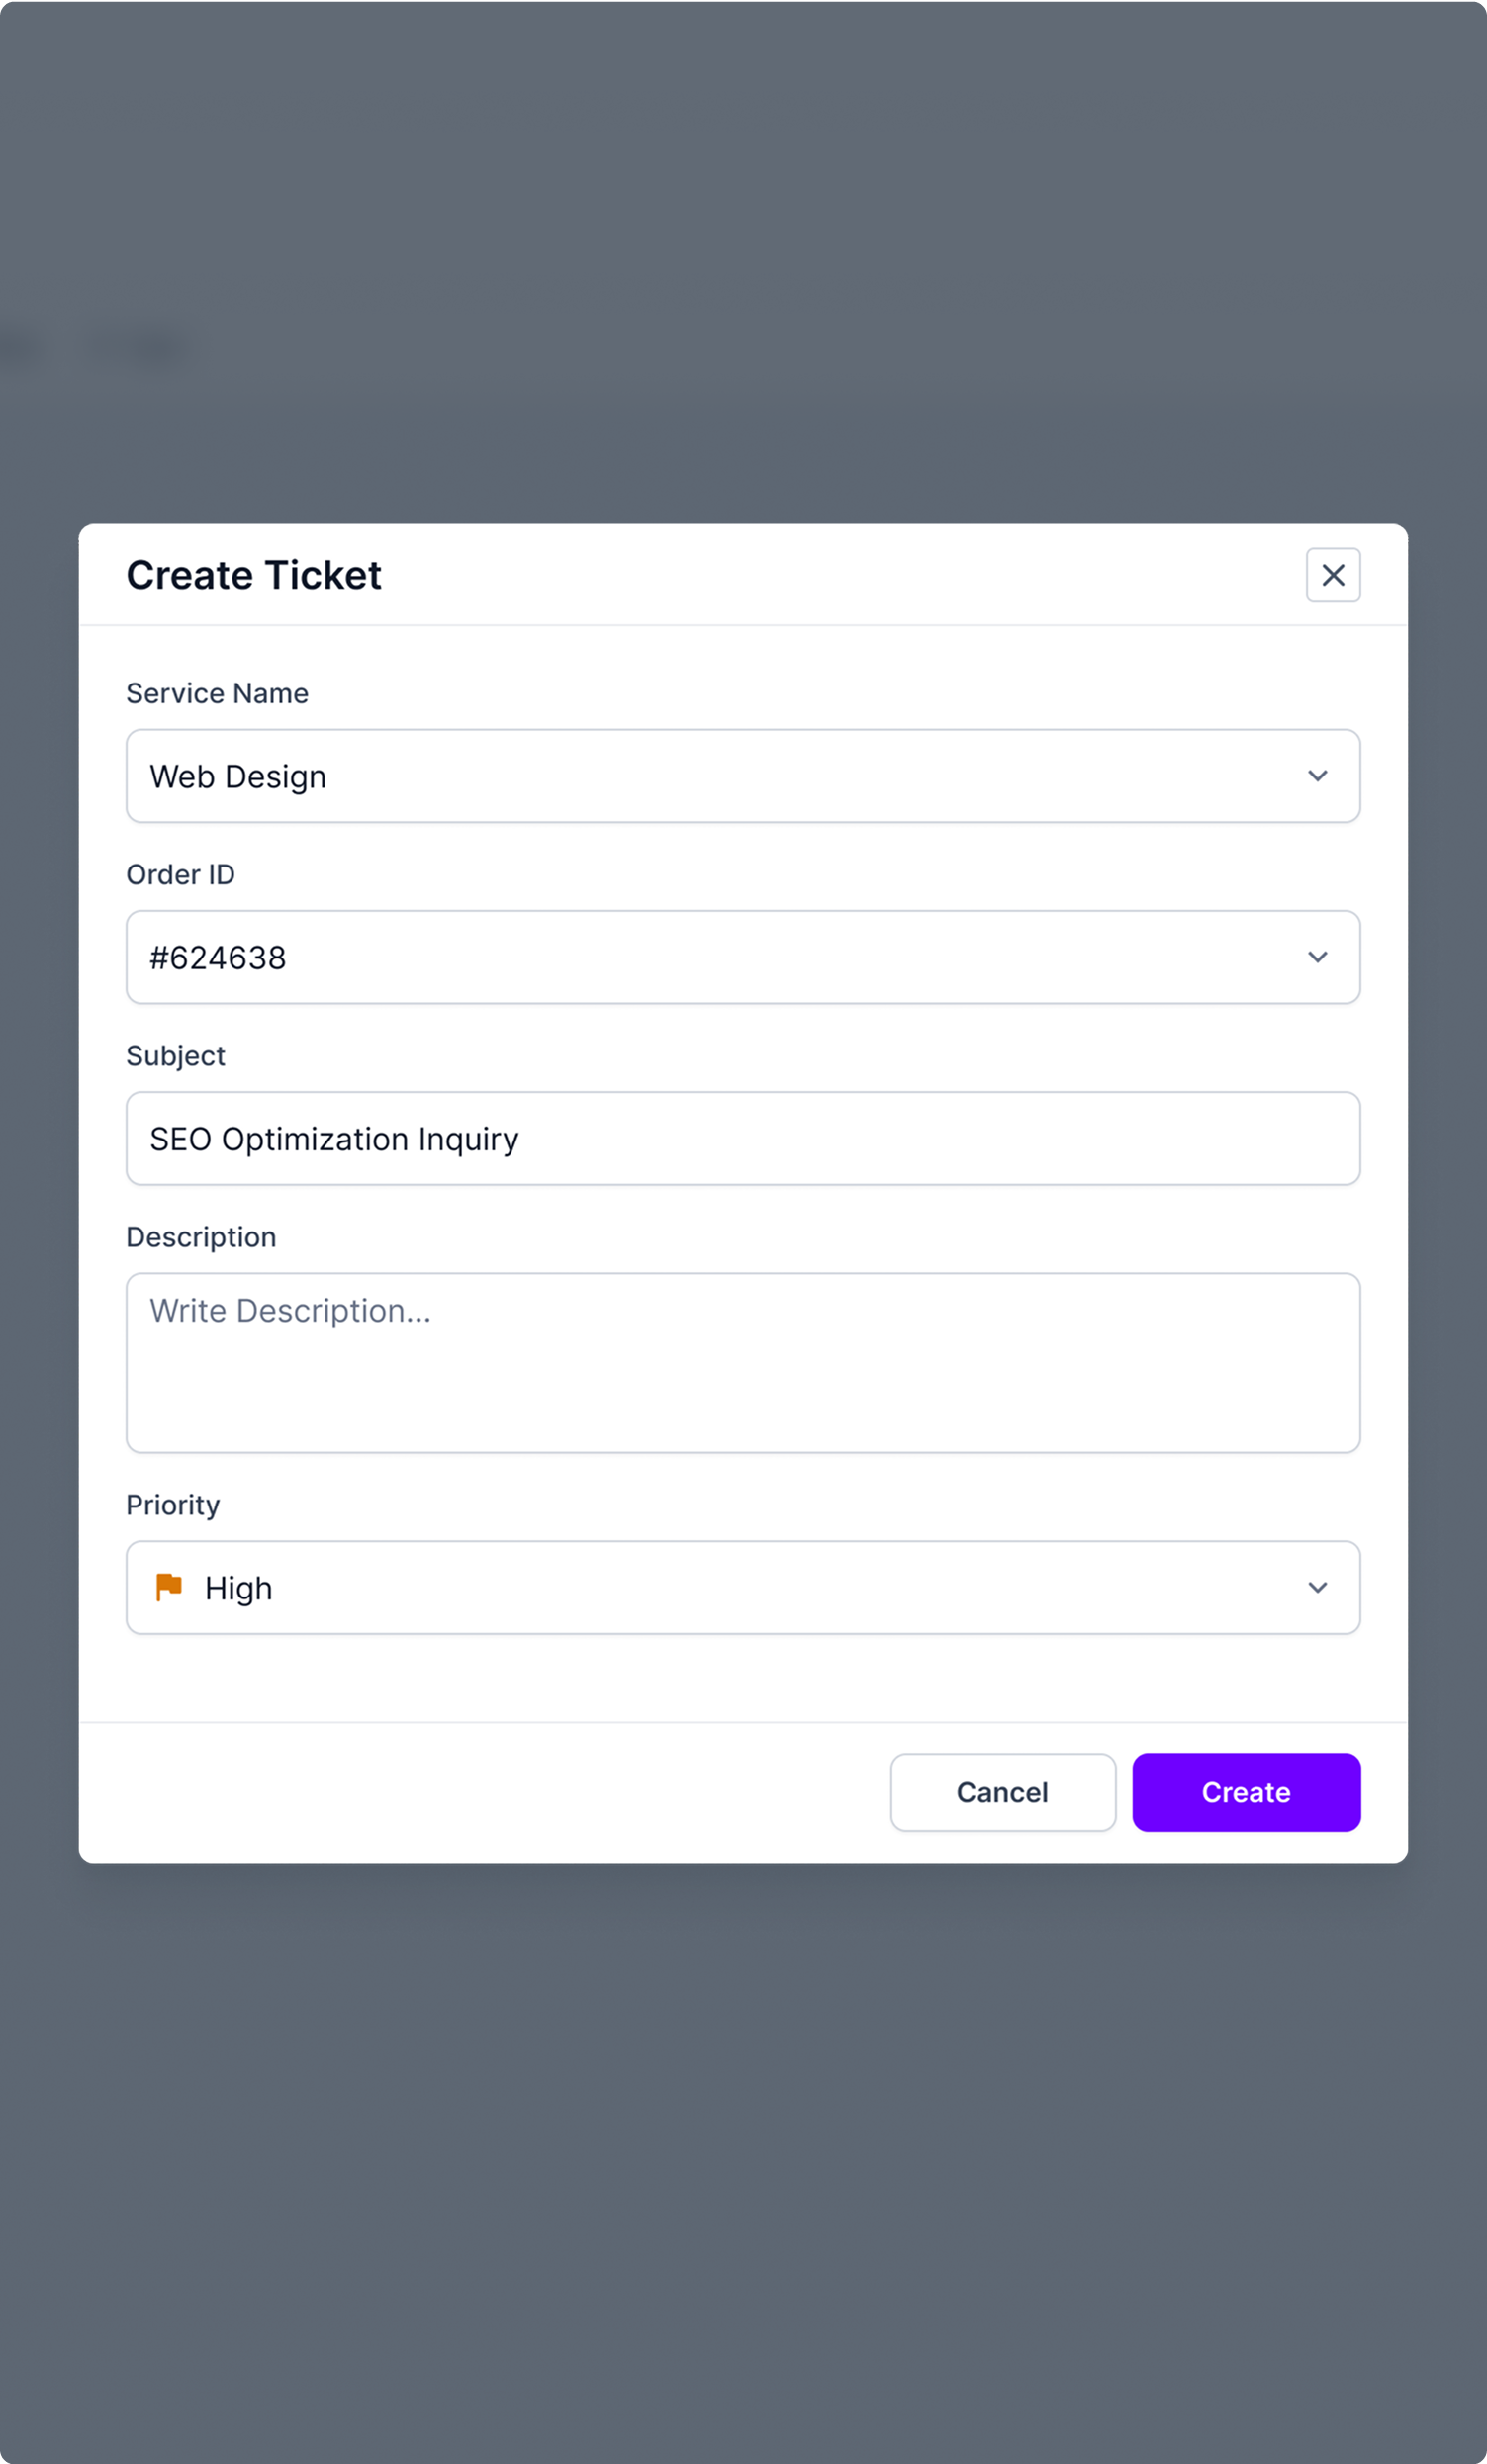Expand the Service Name chevron arrow
The width and height of the screenshot is (1487, 2464).
(1318, 776)
